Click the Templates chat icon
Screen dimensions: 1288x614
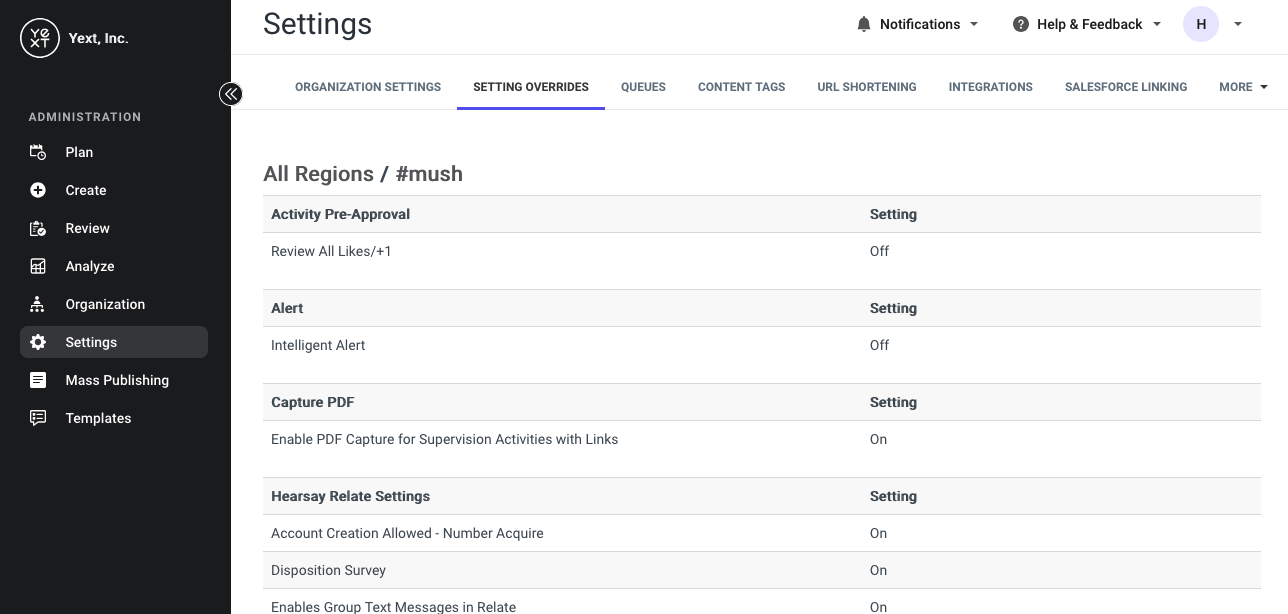(x=38, y=418)
